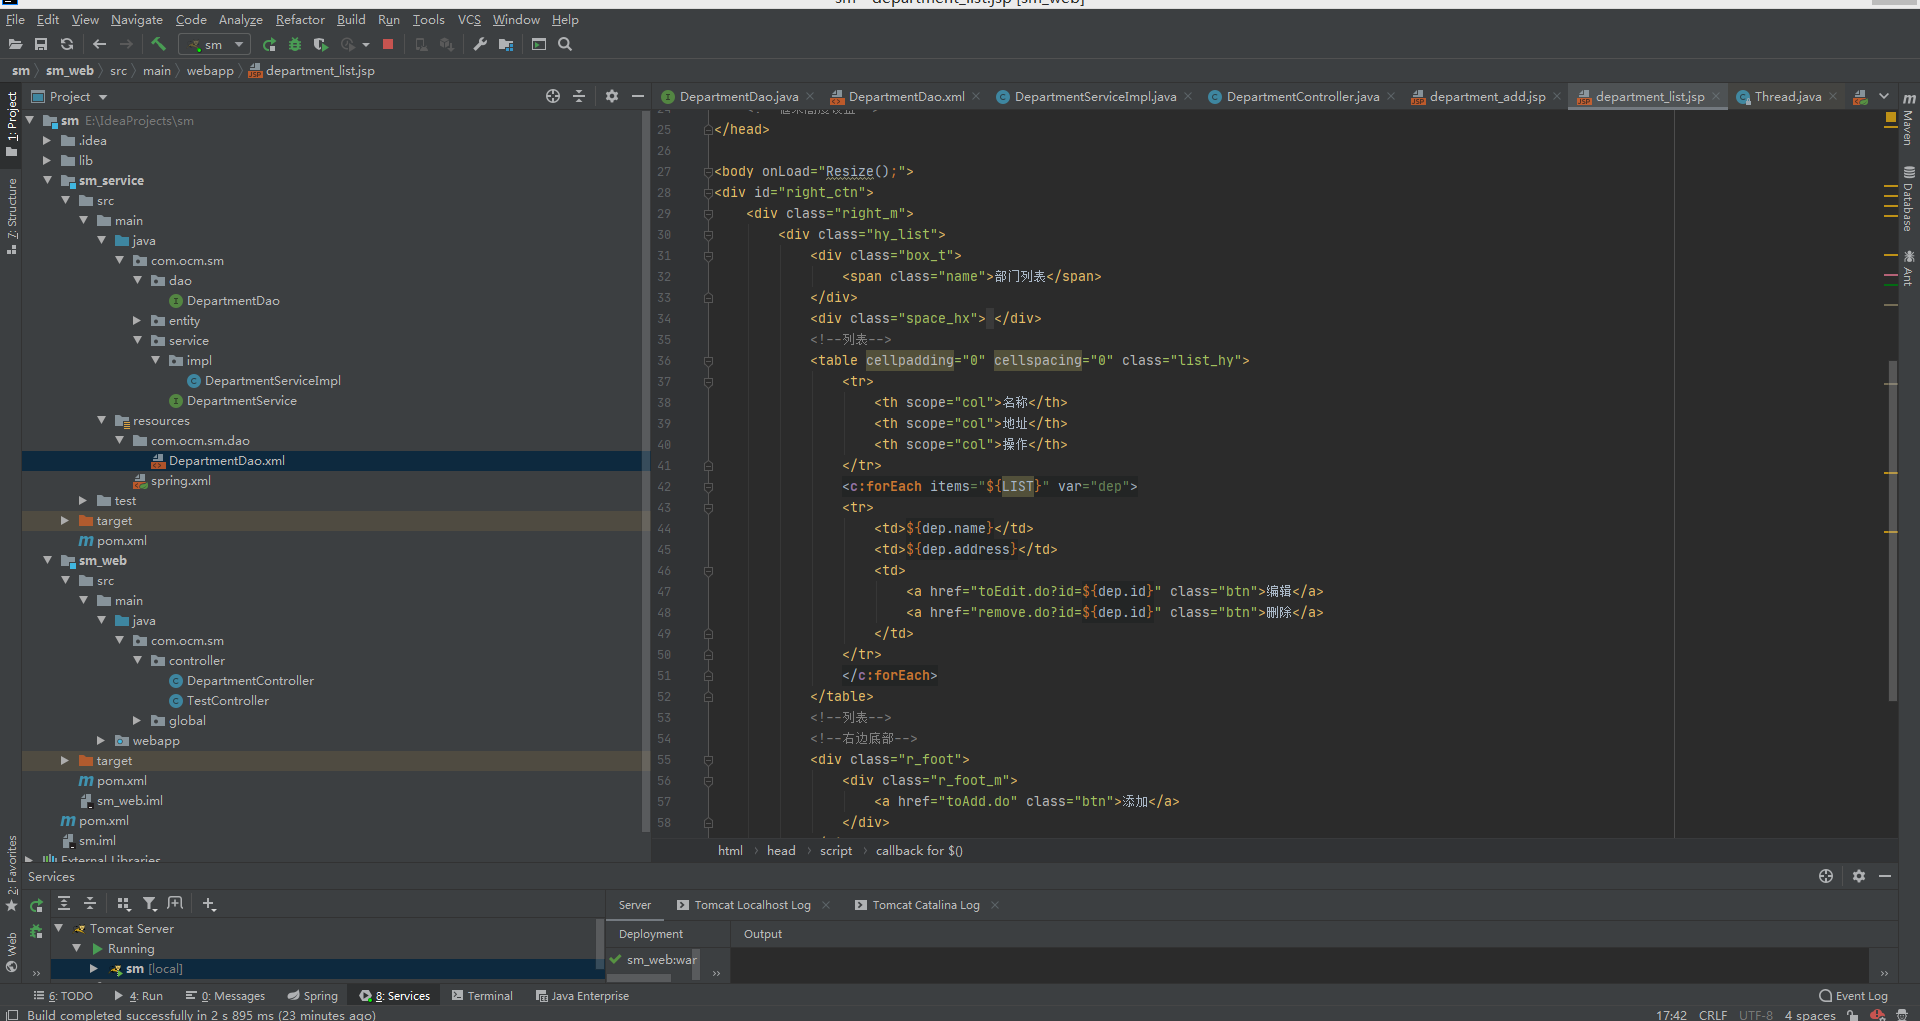This screenshot has width=1920, height=1021.
Task: Open Services panel gear settings
Action: 1858,876
